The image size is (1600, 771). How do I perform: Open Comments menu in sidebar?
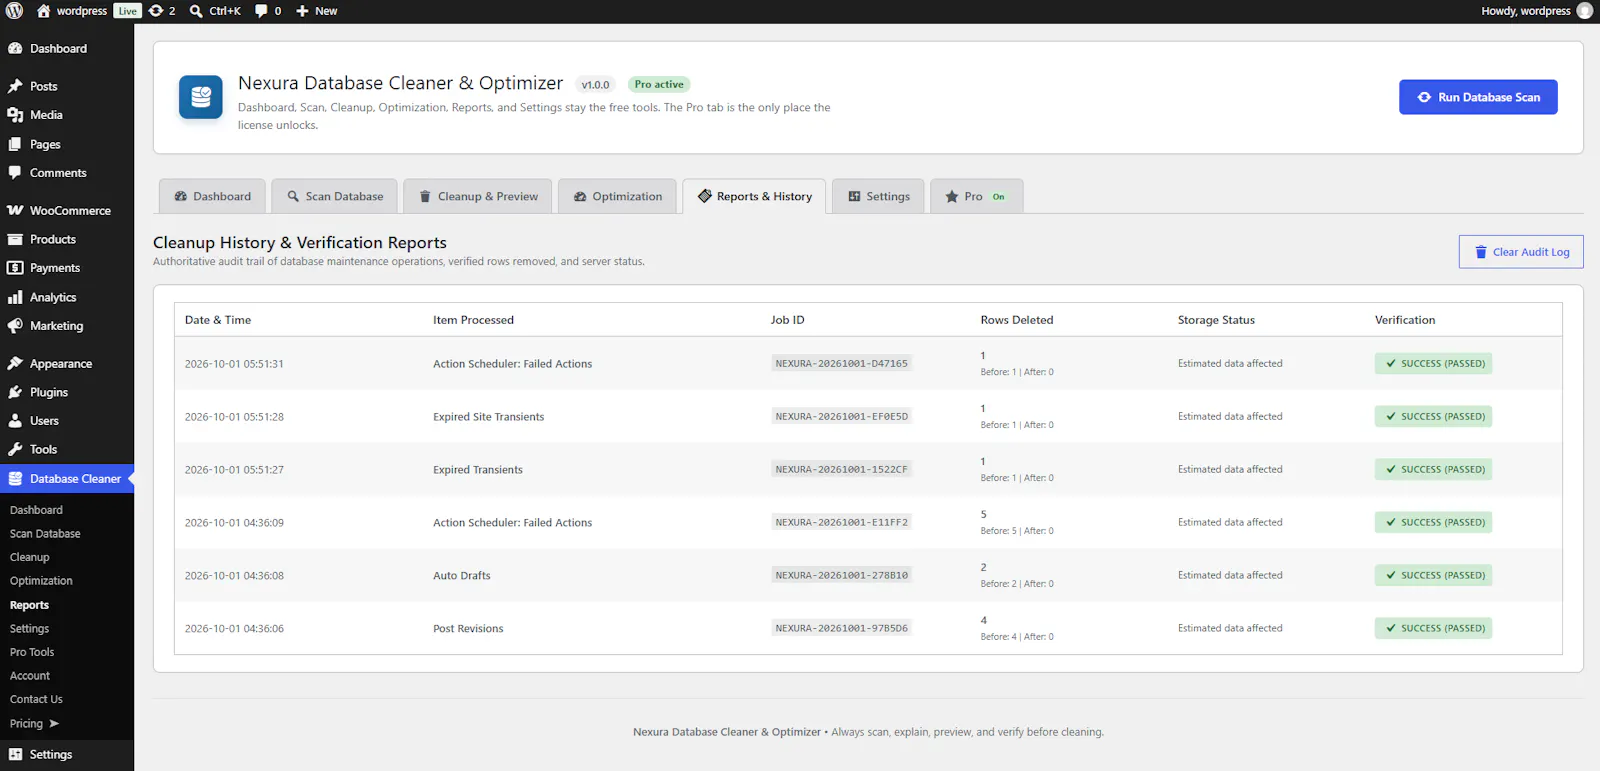pos(67,173)
